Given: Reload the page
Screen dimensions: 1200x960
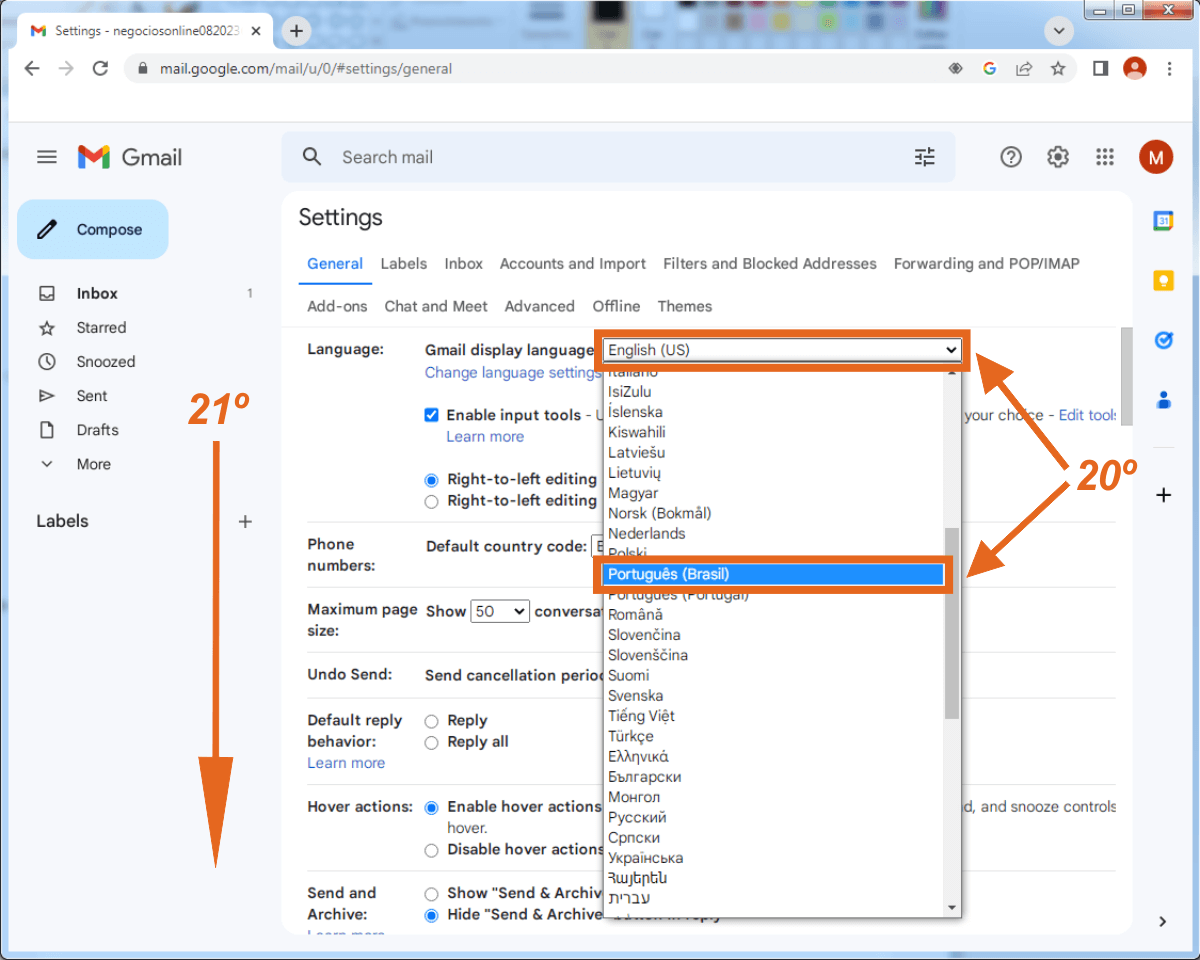Looking at the screenshot, I should 100,68.
